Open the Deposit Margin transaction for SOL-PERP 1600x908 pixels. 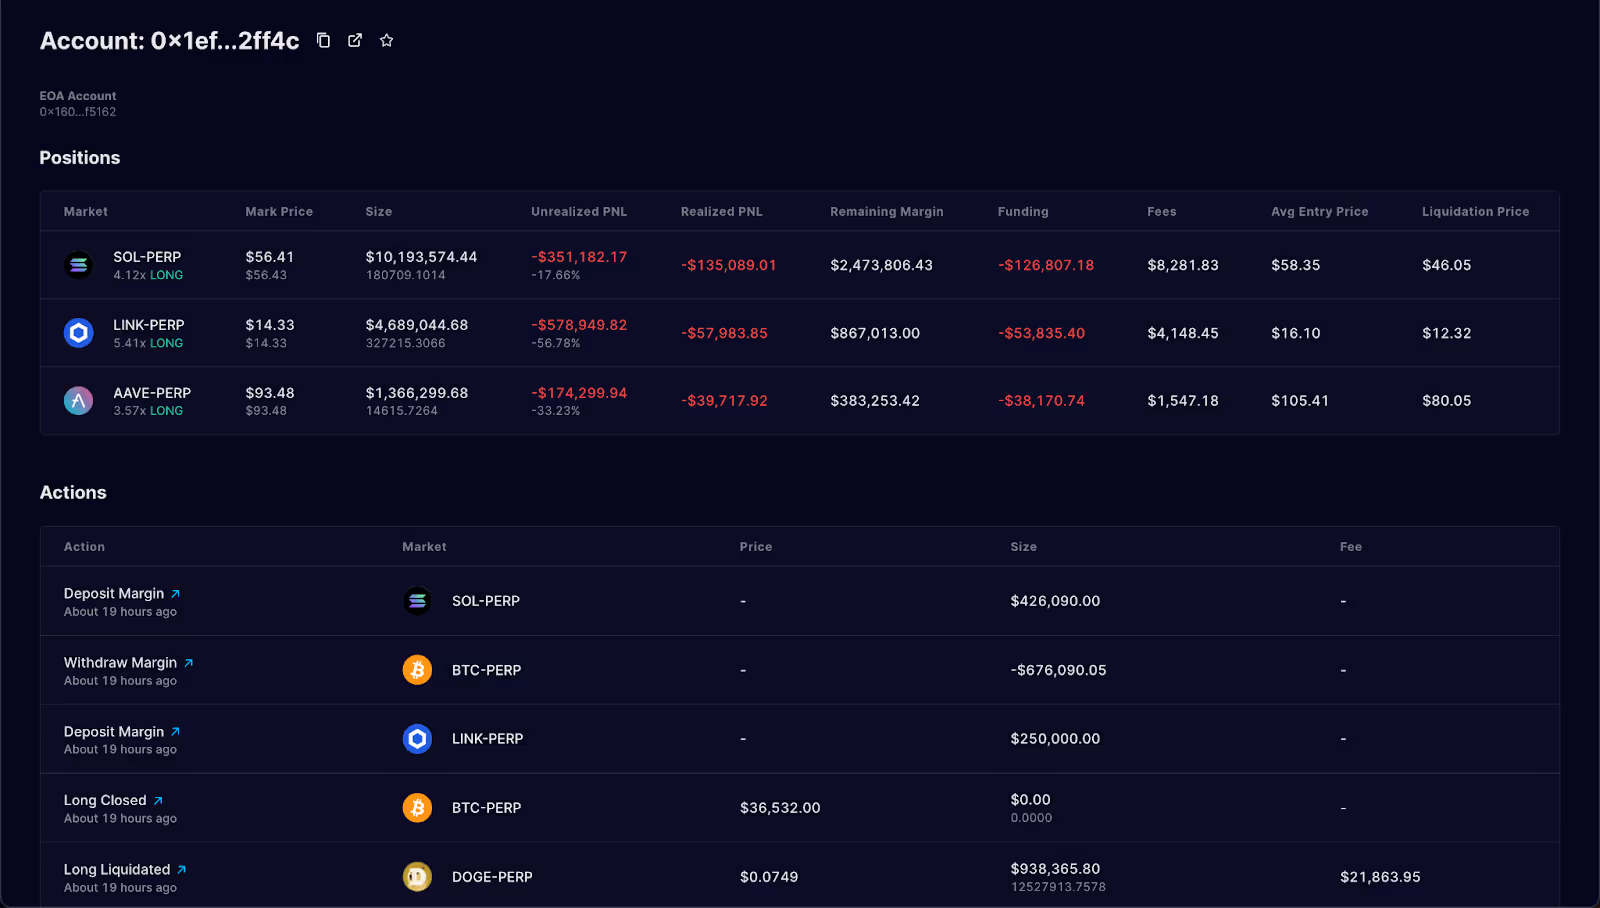[176, 592]
